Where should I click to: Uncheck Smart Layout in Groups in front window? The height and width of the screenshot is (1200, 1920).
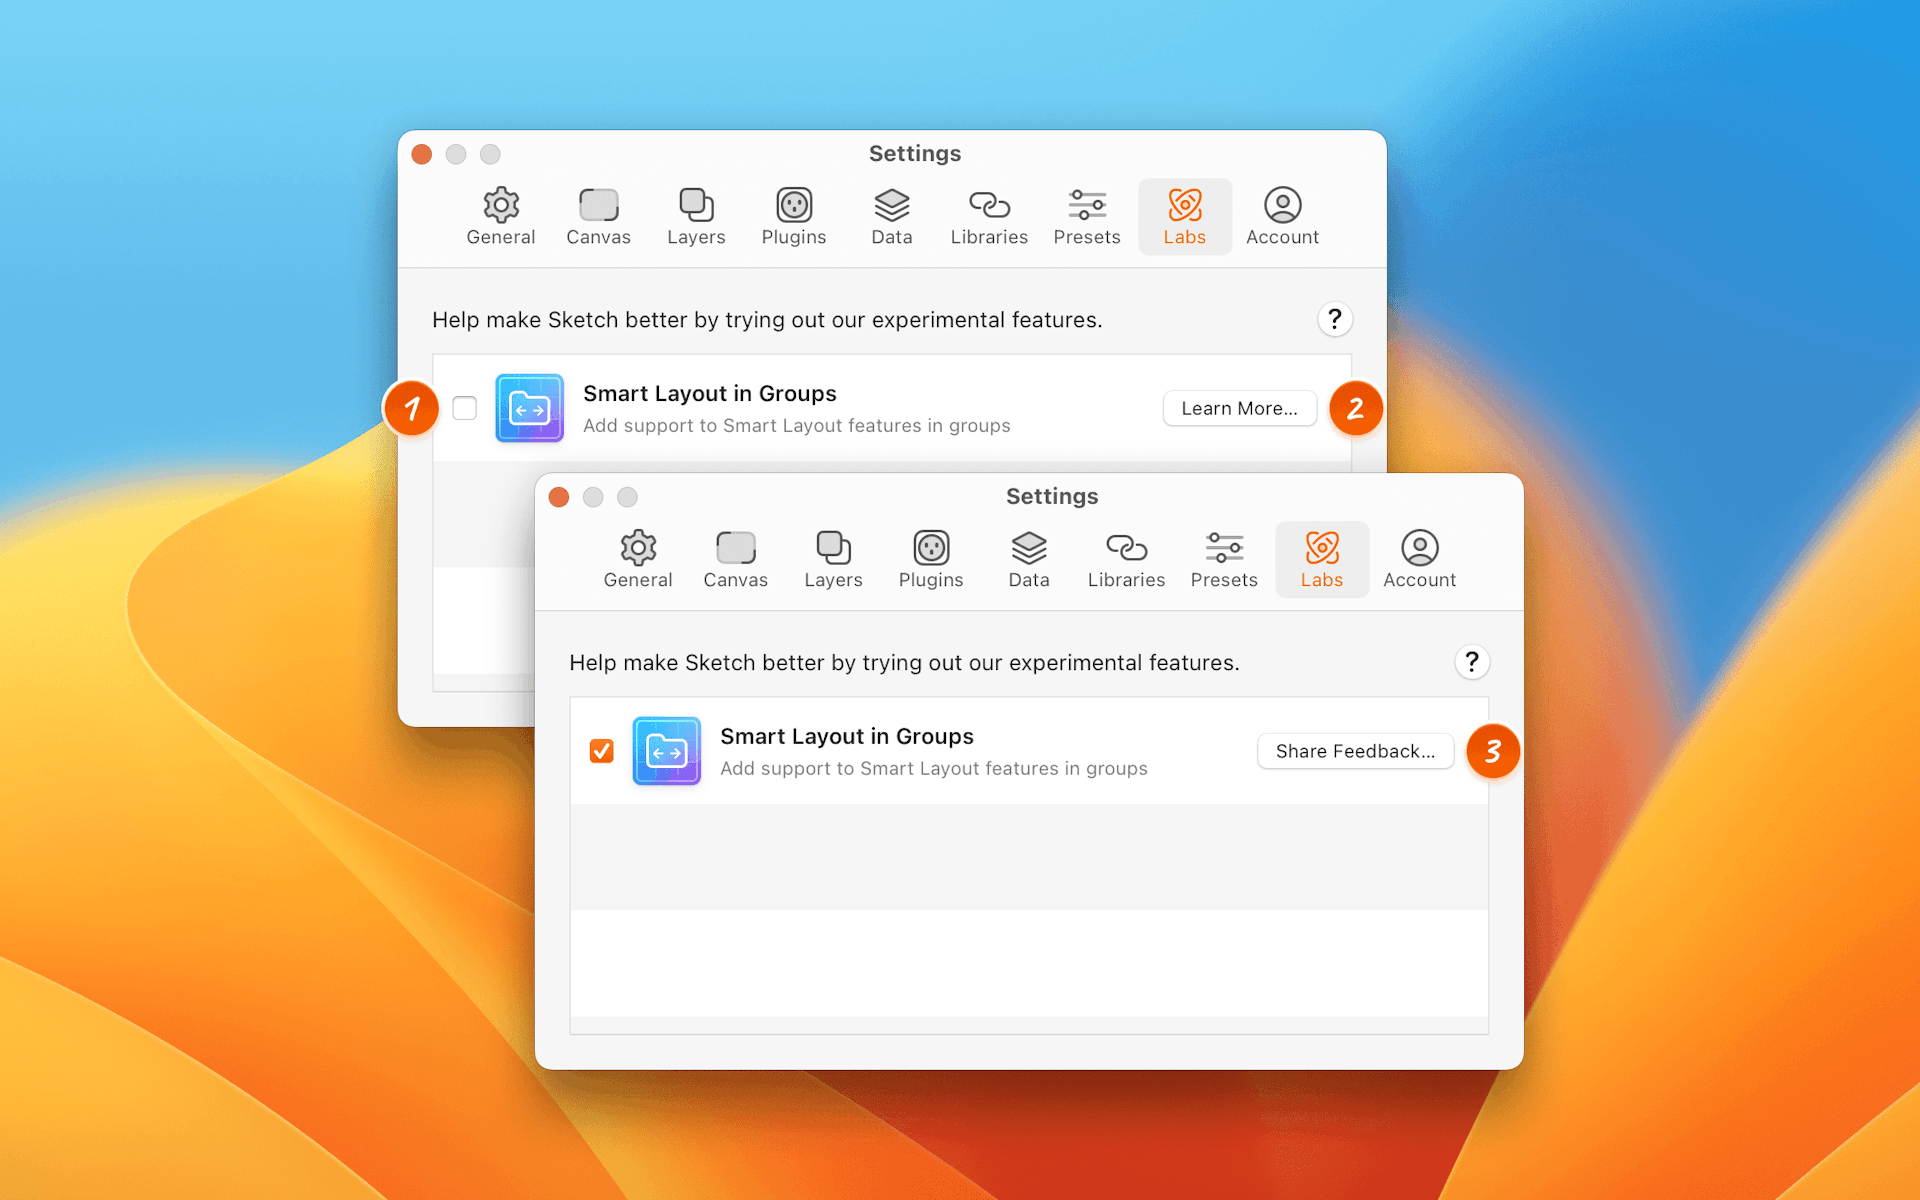[601, 751]
